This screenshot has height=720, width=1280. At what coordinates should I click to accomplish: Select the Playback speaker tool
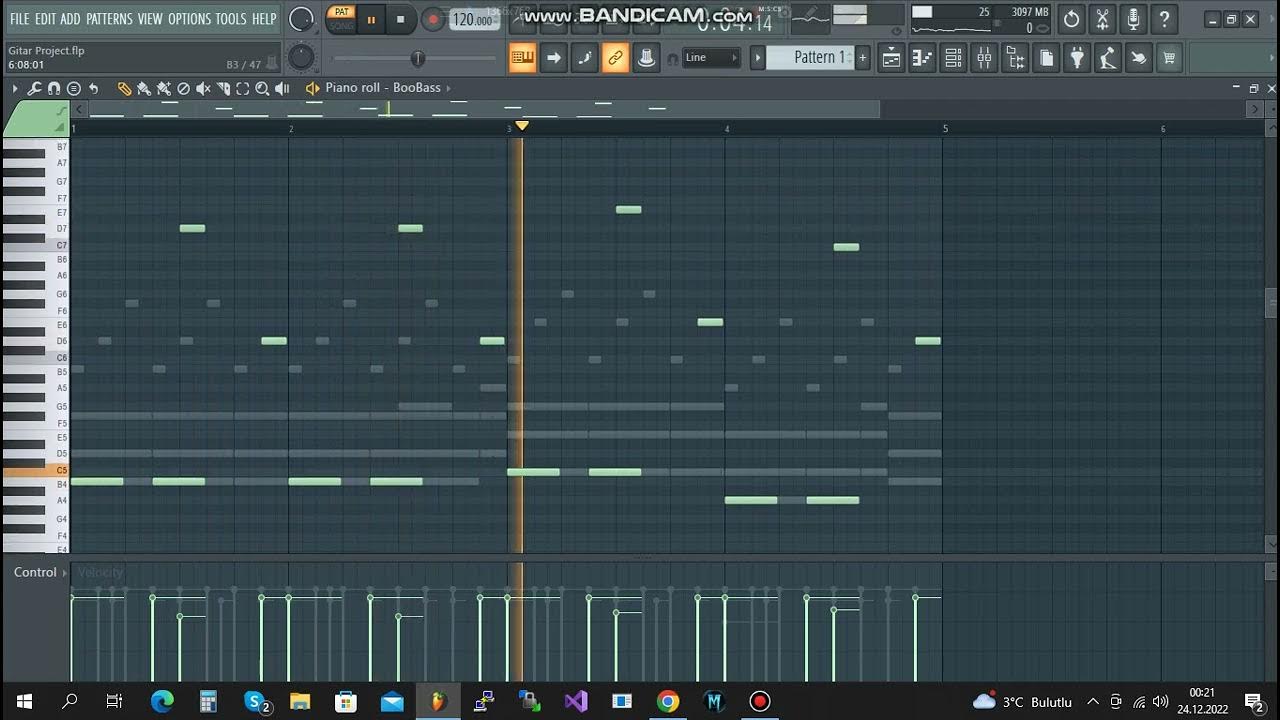coord(282,88)
